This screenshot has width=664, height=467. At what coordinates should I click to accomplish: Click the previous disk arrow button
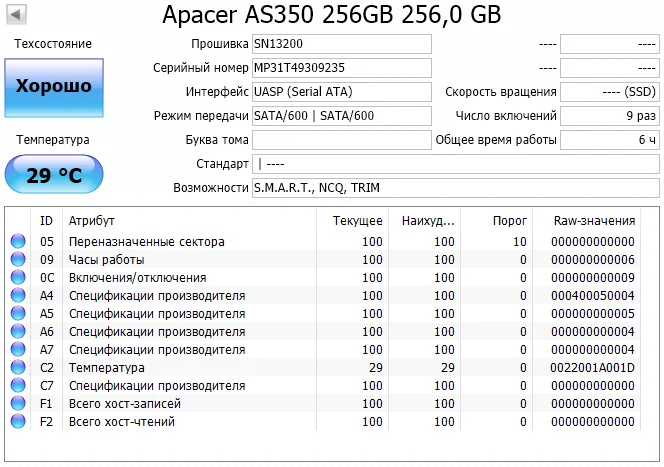16,15
